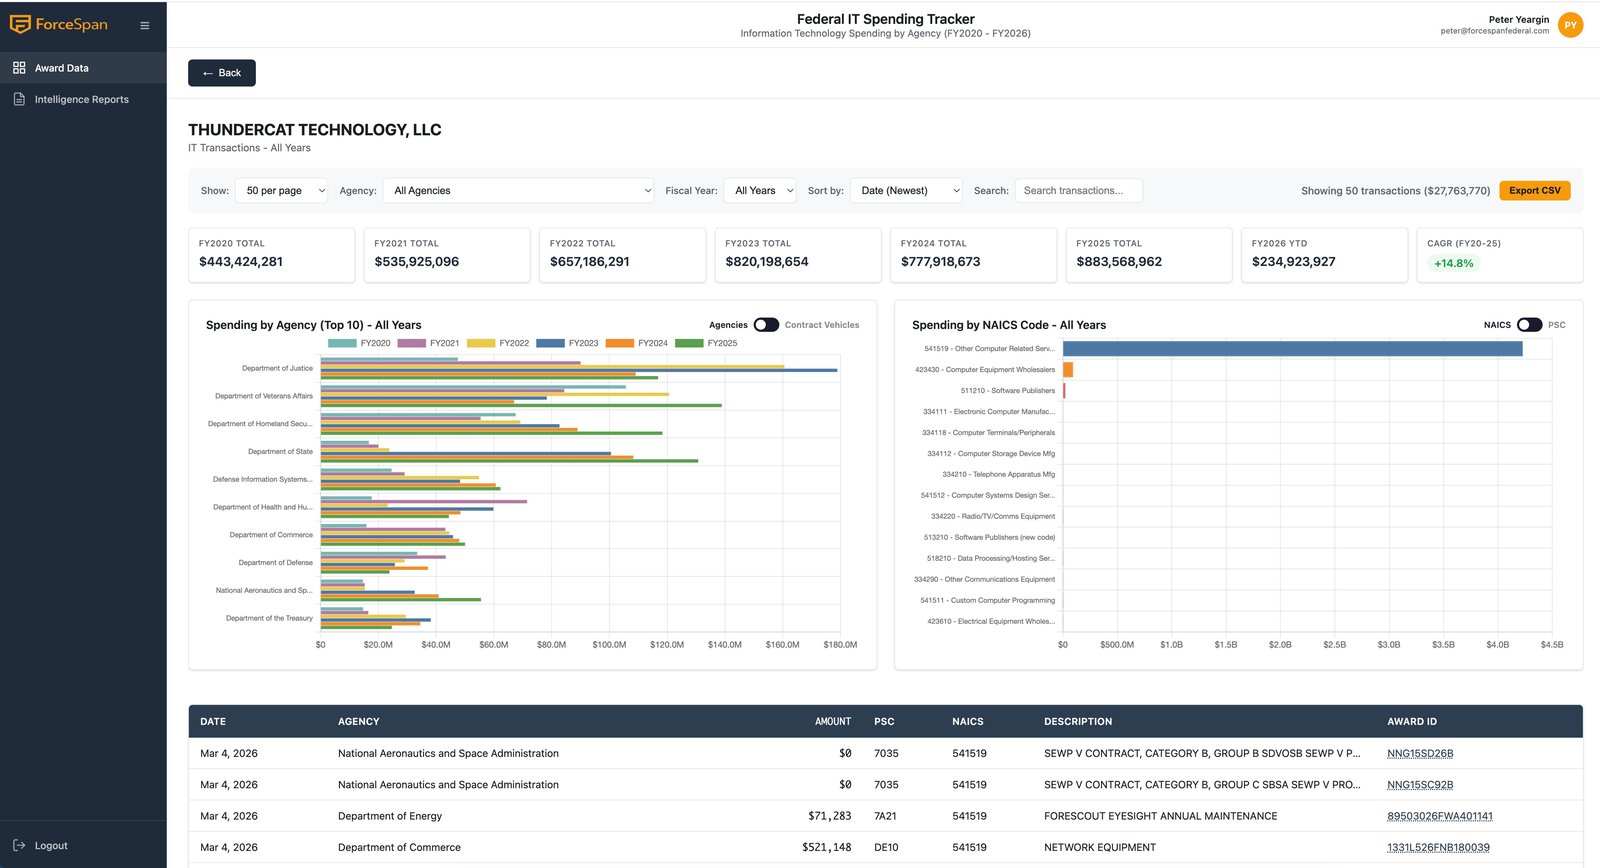
Task: Click the $521,148 amount cell
Action: [826, 847]
